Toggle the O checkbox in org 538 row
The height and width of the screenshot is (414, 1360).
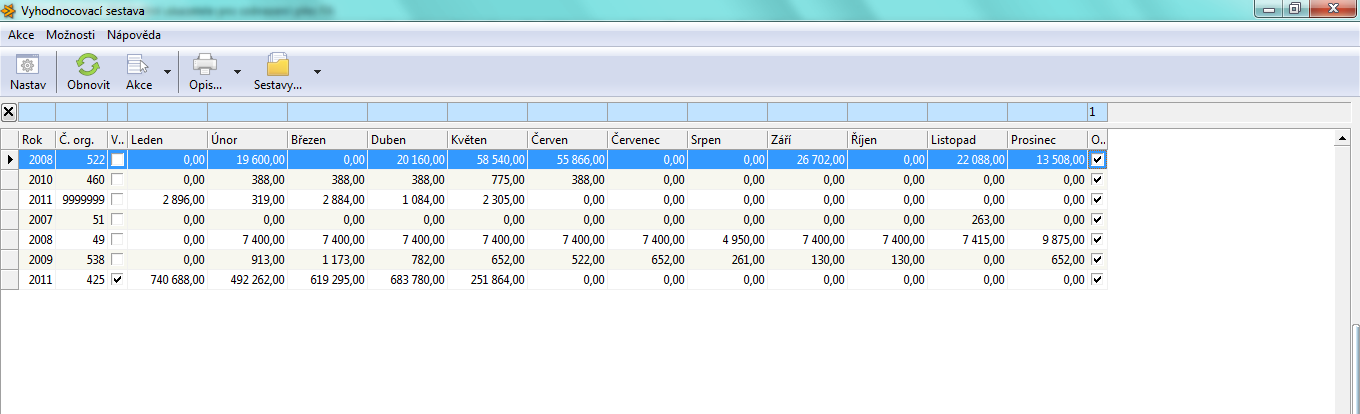[x=1098, y=260]
